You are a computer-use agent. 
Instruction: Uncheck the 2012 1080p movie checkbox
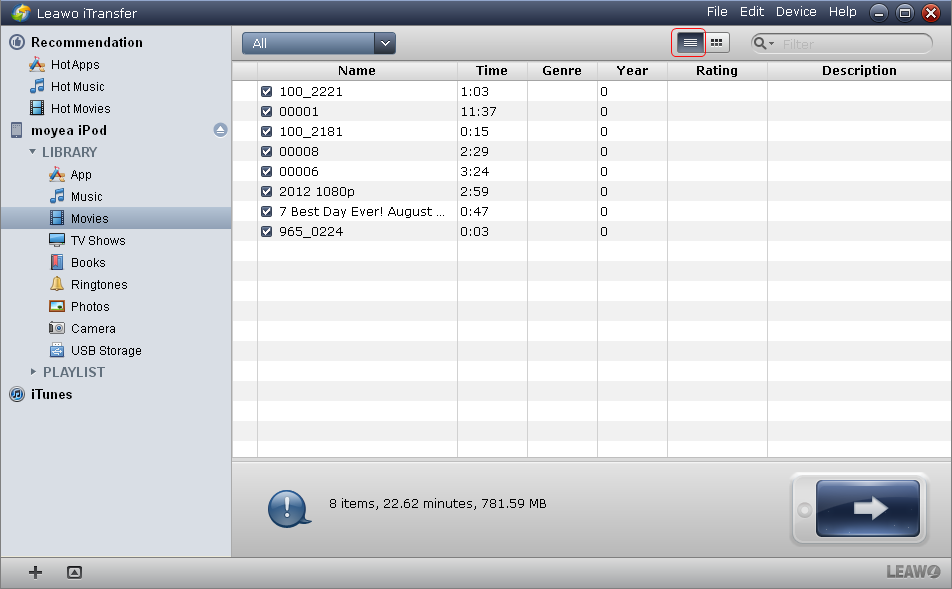point(267,191)
